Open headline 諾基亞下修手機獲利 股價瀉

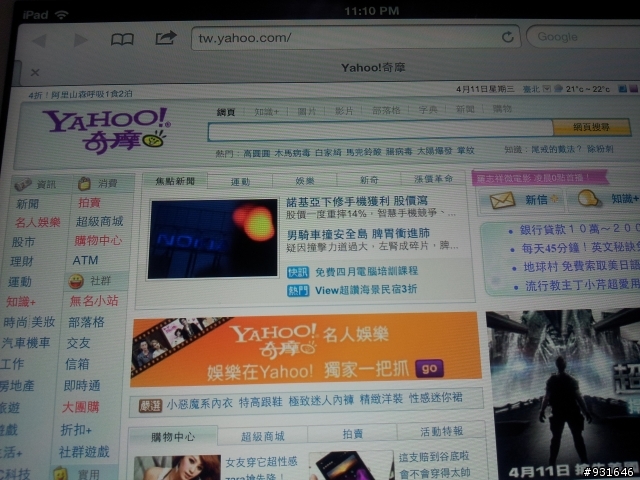pyautogui.click(x=357, y=201)
